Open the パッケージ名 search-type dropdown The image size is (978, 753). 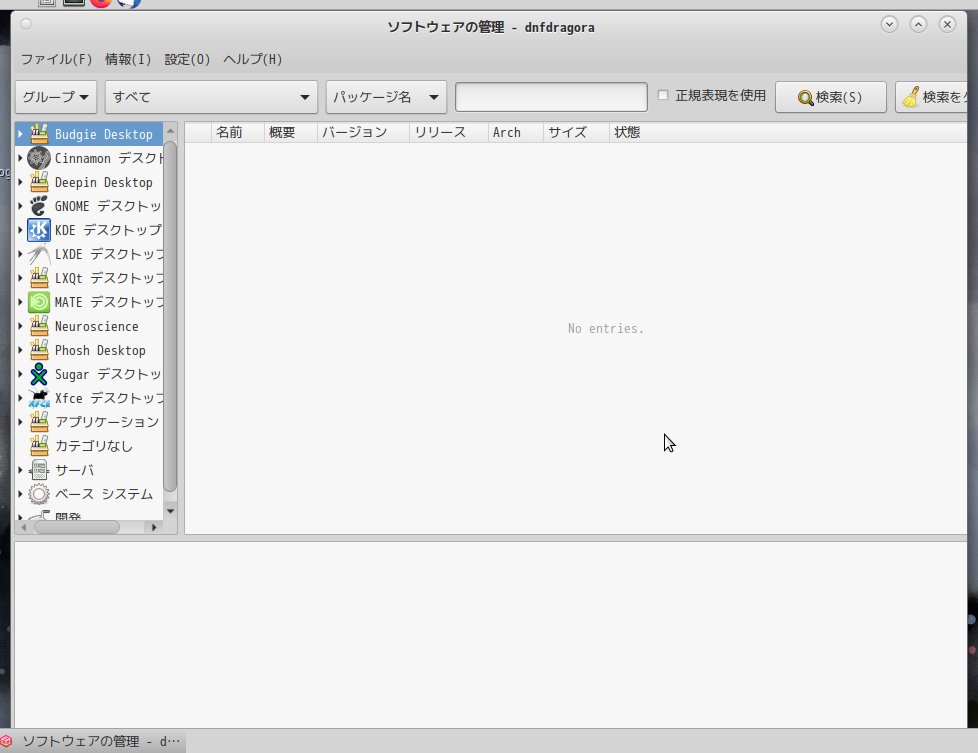(386, 97)
